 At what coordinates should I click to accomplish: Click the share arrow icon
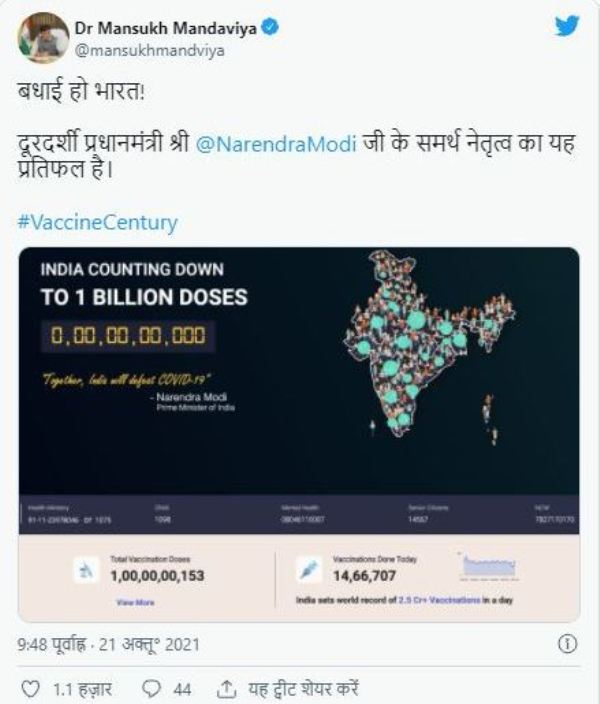(227, 689)
